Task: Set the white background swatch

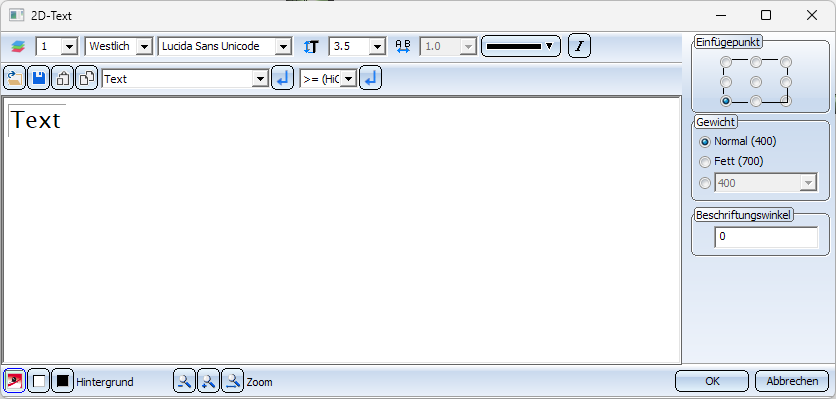Action: click(38, 381)
